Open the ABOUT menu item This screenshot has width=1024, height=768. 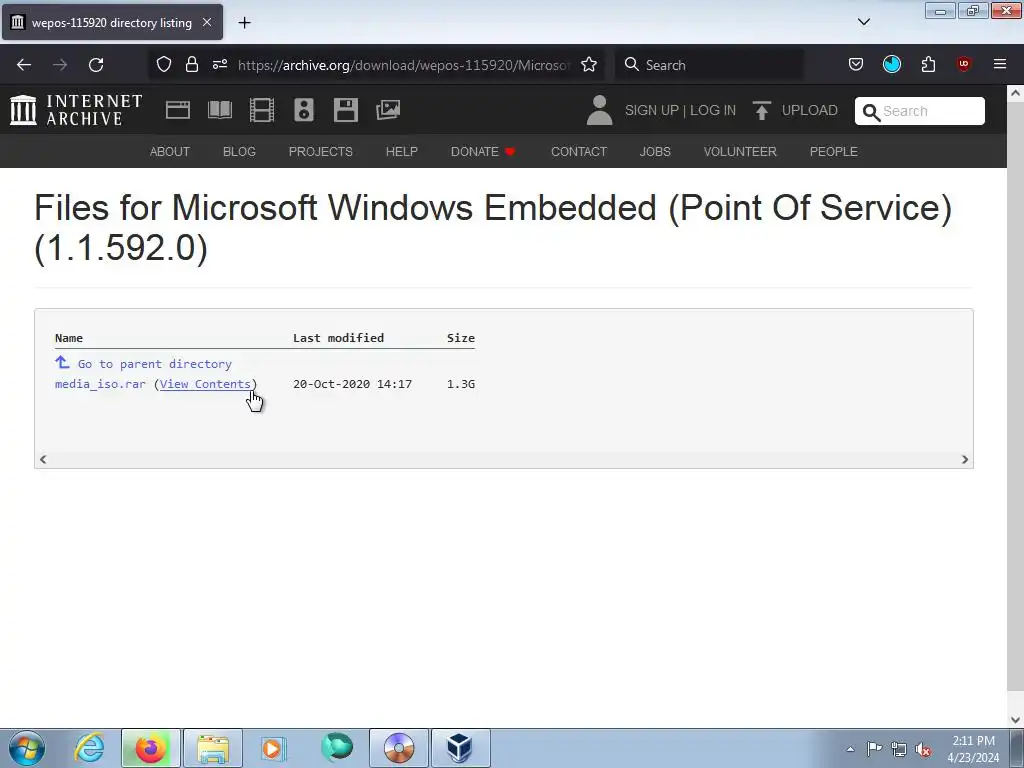click(x=170, y=152)
